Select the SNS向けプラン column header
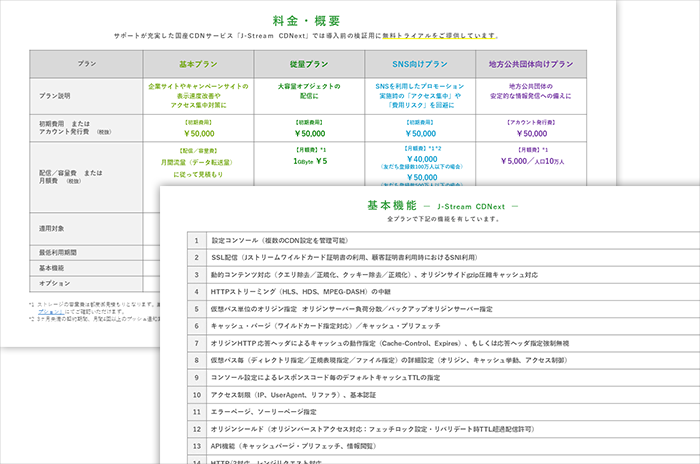Viewport: 700px width, 464px height. click(420, 64)
